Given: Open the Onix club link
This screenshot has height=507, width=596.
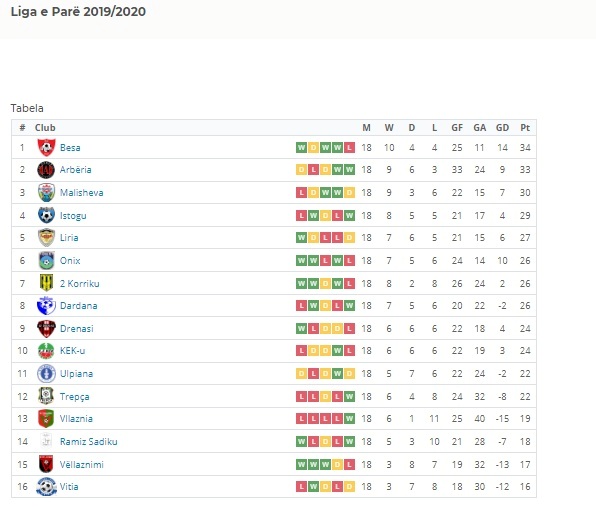Looking at the screenshot, I should click(x=70, y=261).
